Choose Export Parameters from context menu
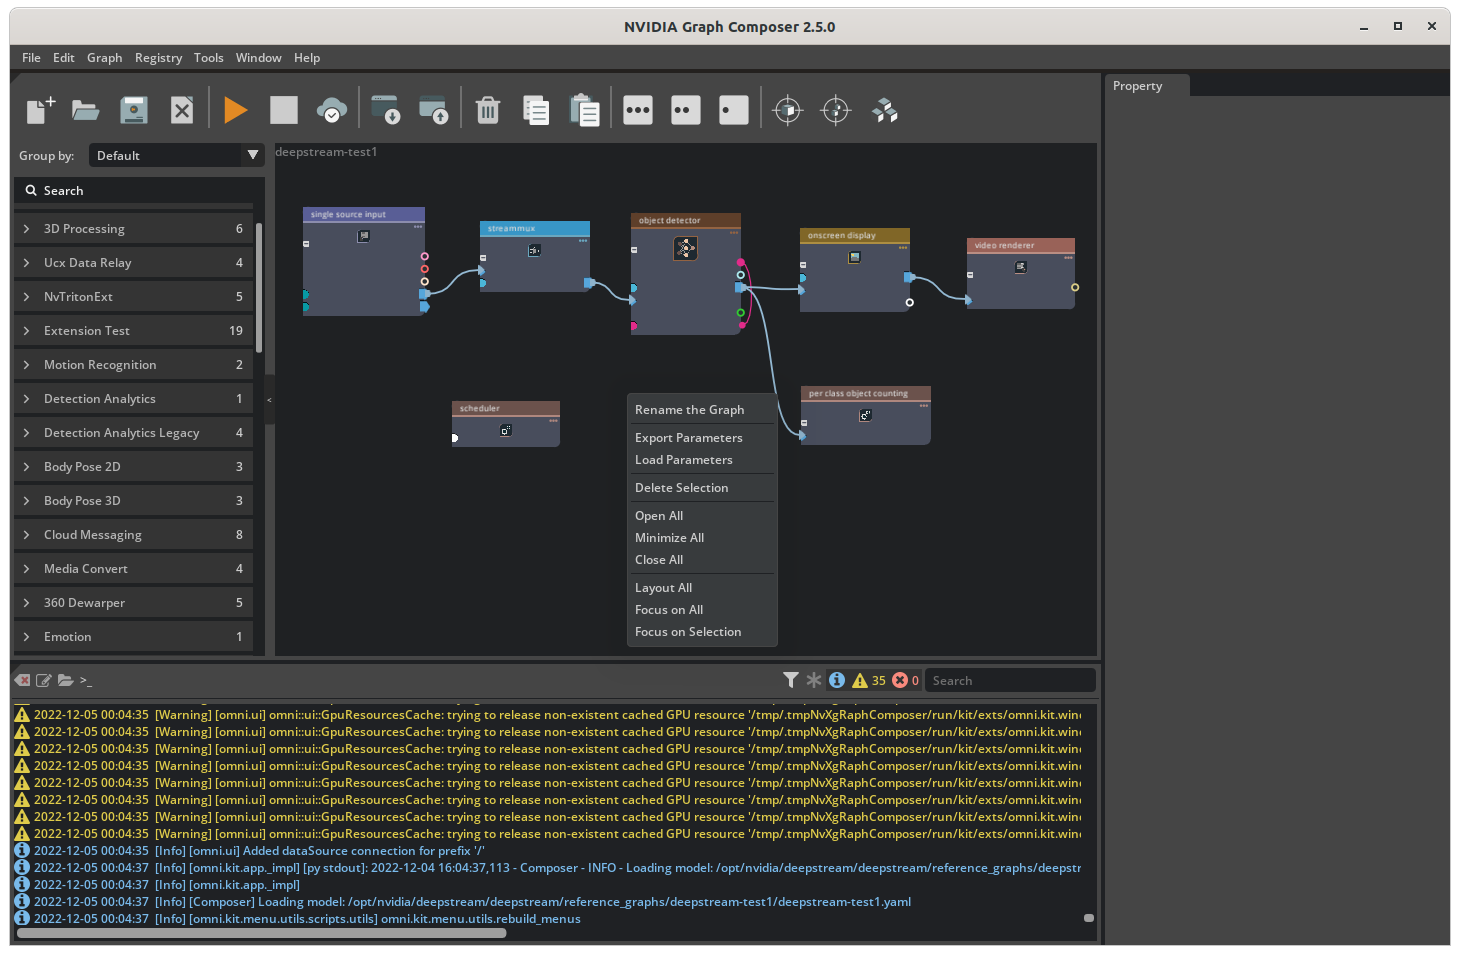 pos(702,438)
